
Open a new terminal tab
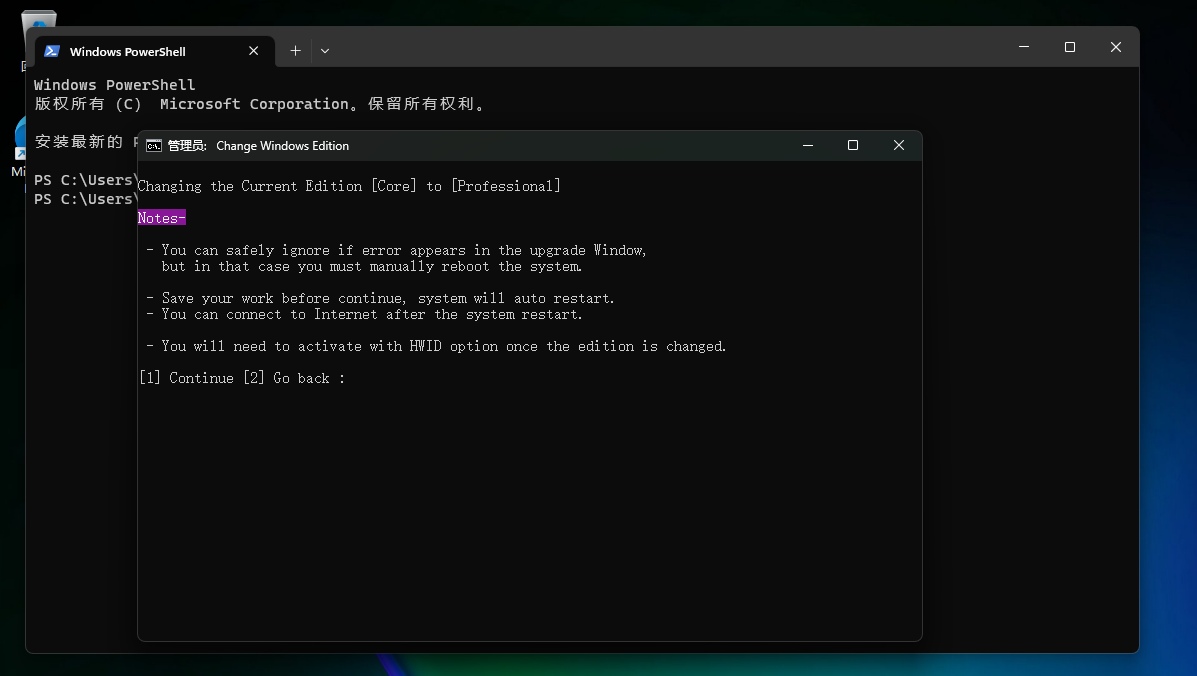coord(295,51)
